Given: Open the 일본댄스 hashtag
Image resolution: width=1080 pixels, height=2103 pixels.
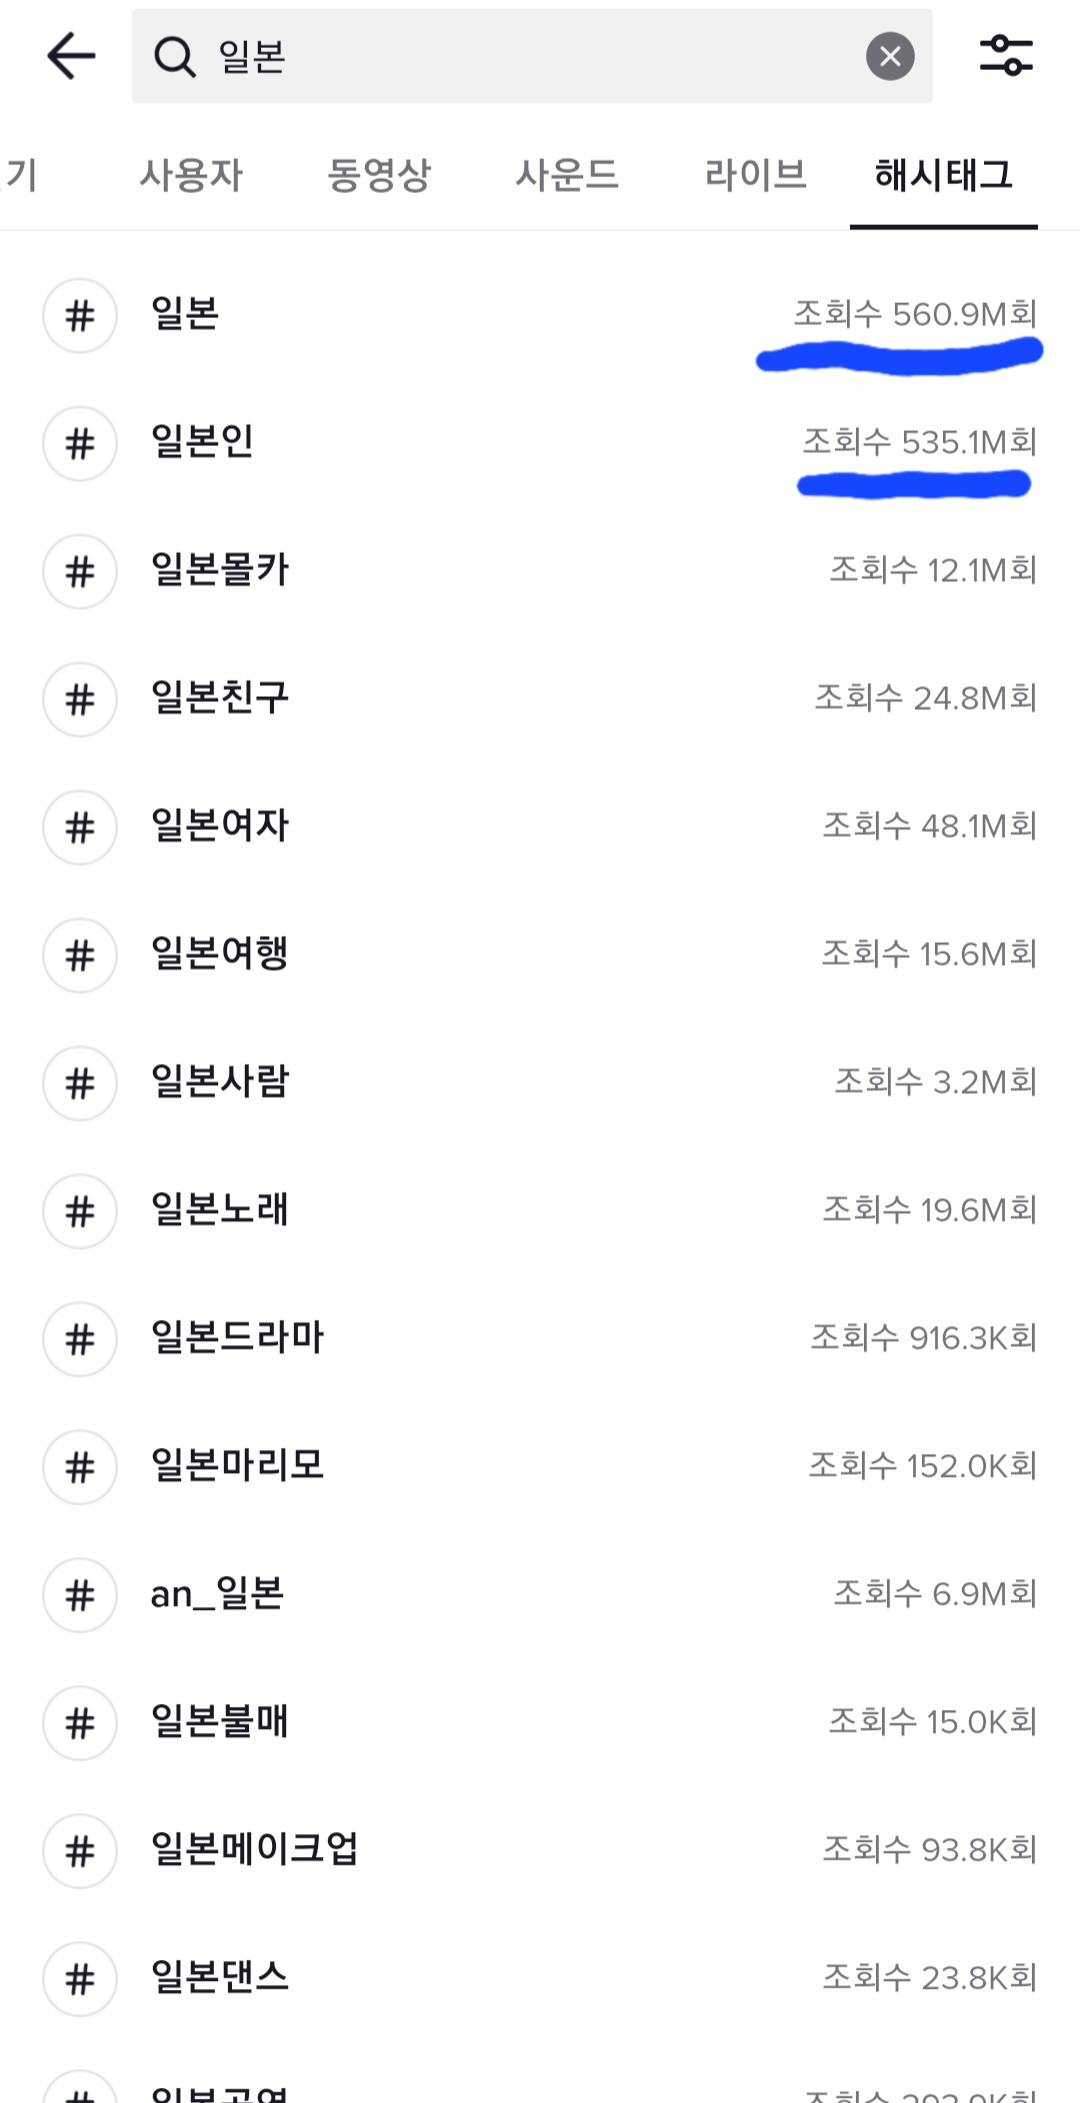Looking at the screenshot, I should click(x=220, y=1978).
